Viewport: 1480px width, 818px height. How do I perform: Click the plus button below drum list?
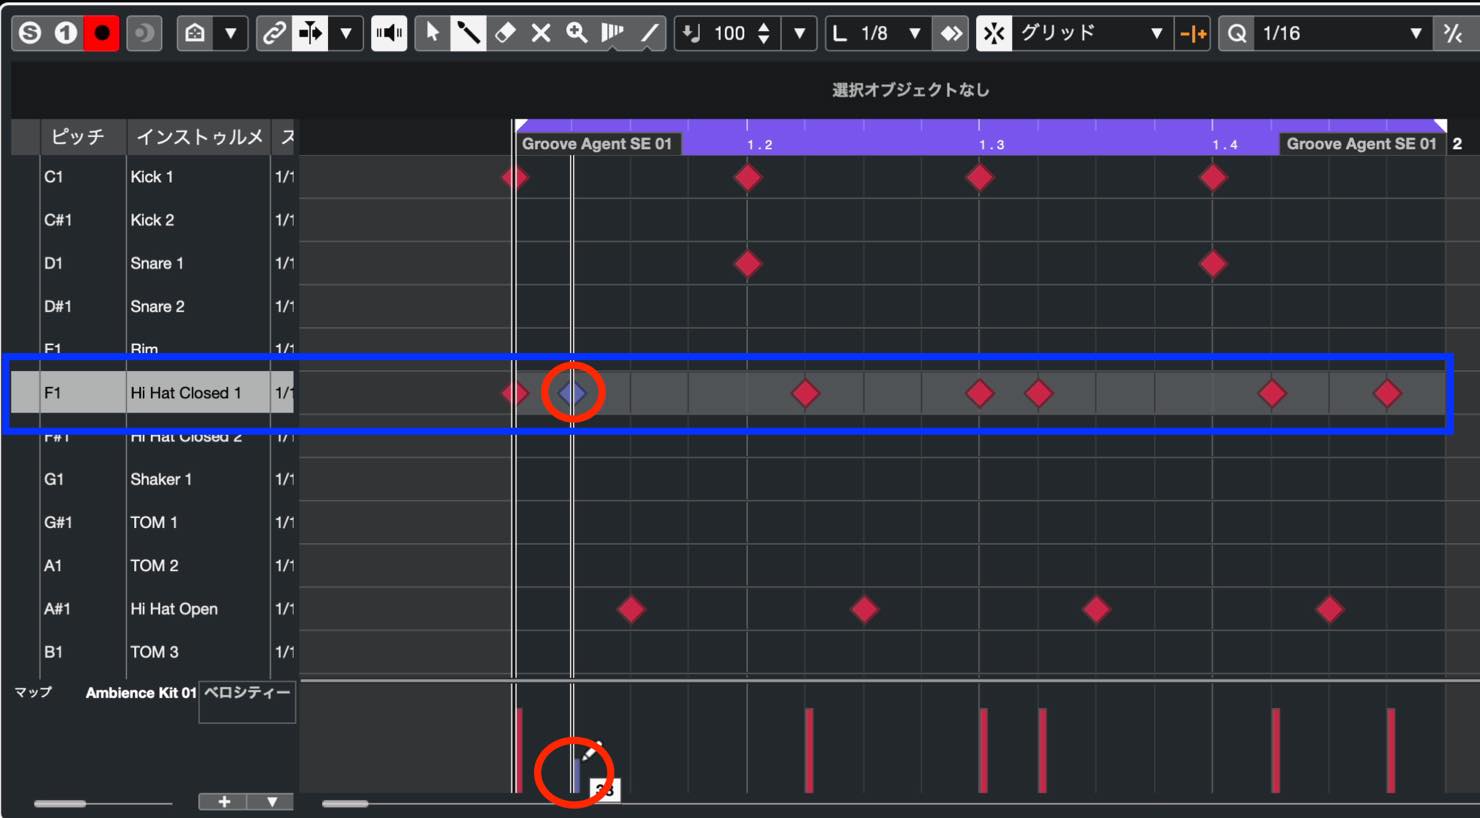[224, 802]
